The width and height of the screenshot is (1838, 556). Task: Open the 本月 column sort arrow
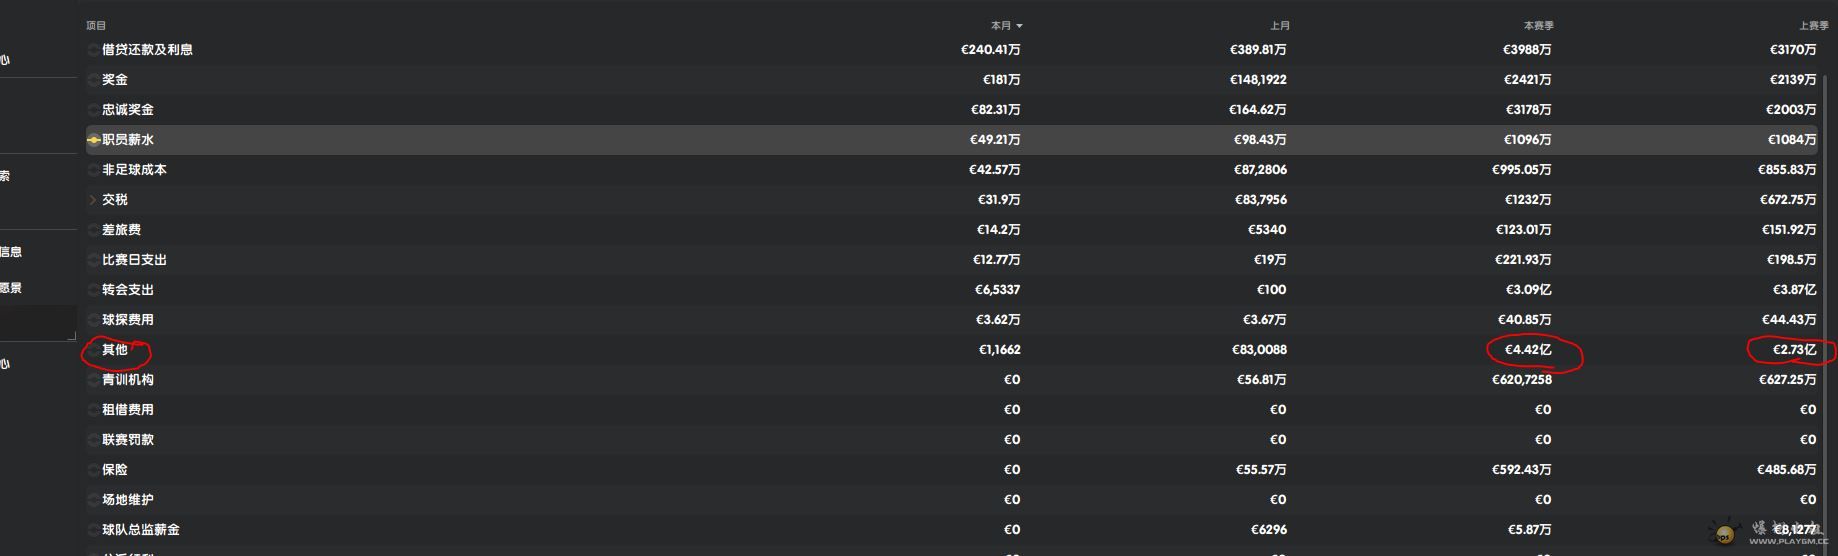click(1019, 26)
